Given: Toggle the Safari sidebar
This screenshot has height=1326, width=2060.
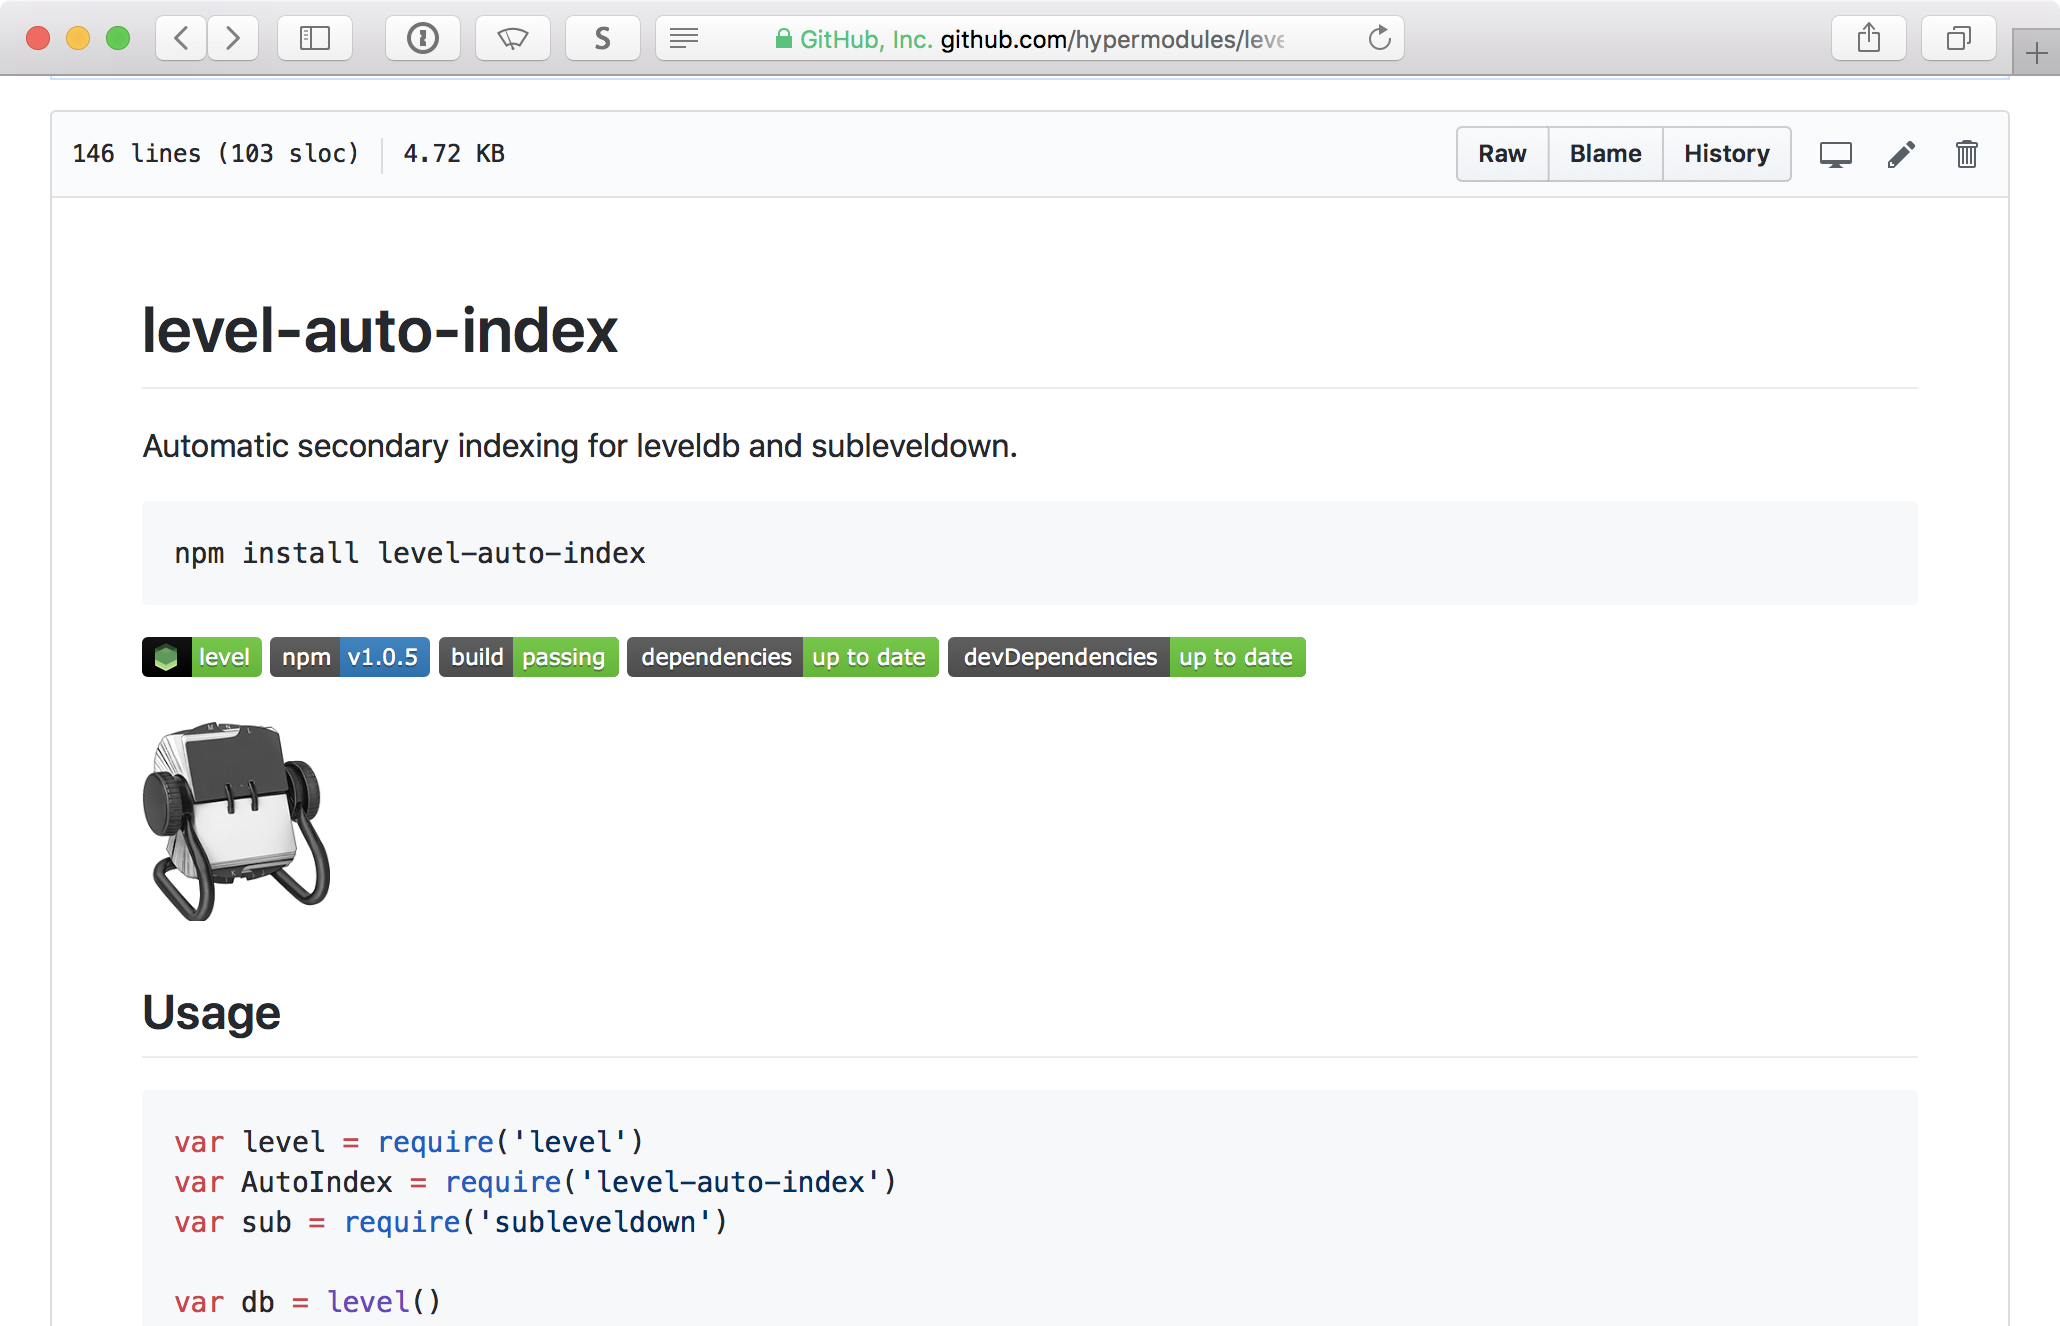Looking at the screenshot, I should click(314, 38).
